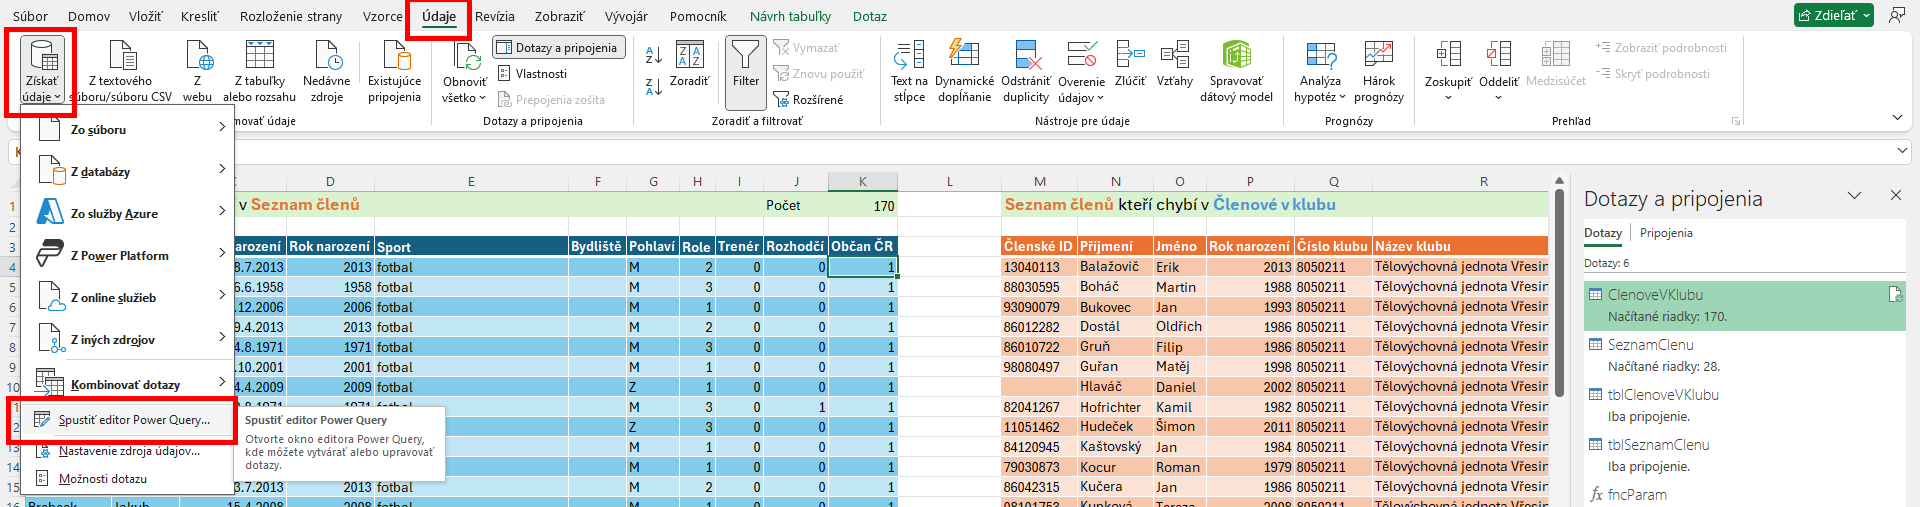Expand Zo súboru submenu
1920x507 pixels.
click(128, 130)
